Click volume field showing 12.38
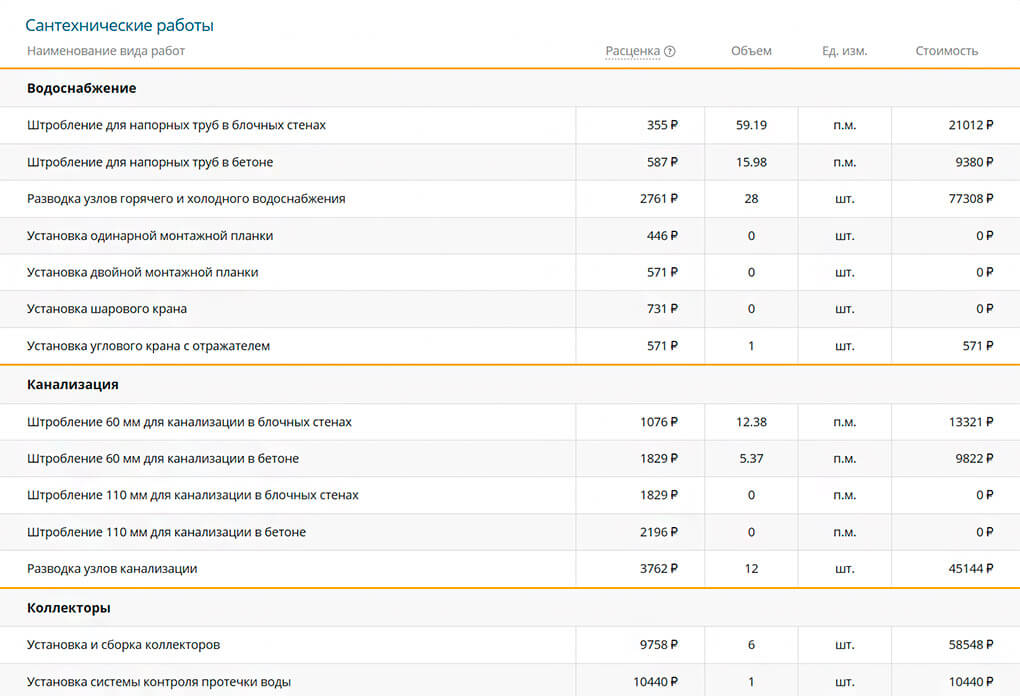Viewport: 1020px width, 696px height. (751, 422)
